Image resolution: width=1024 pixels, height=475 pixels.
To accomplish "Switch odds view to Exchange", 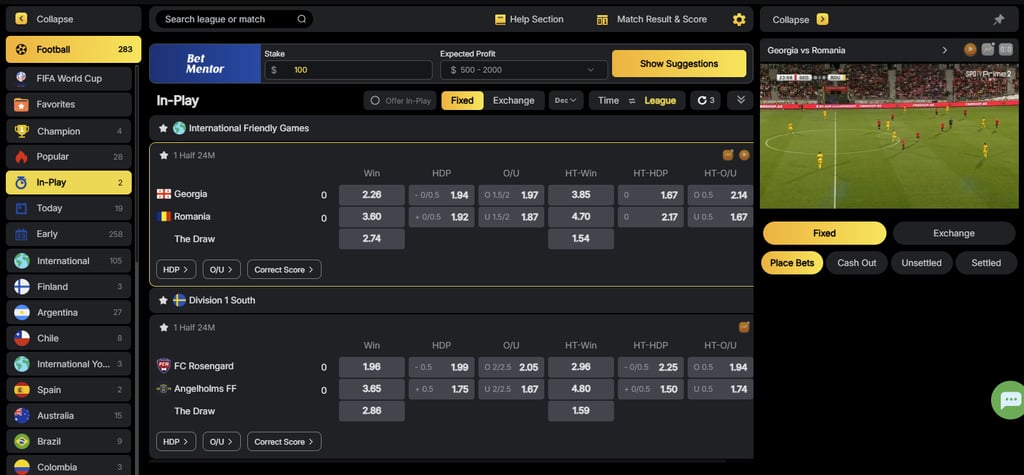I will click(x=513, y=101).
